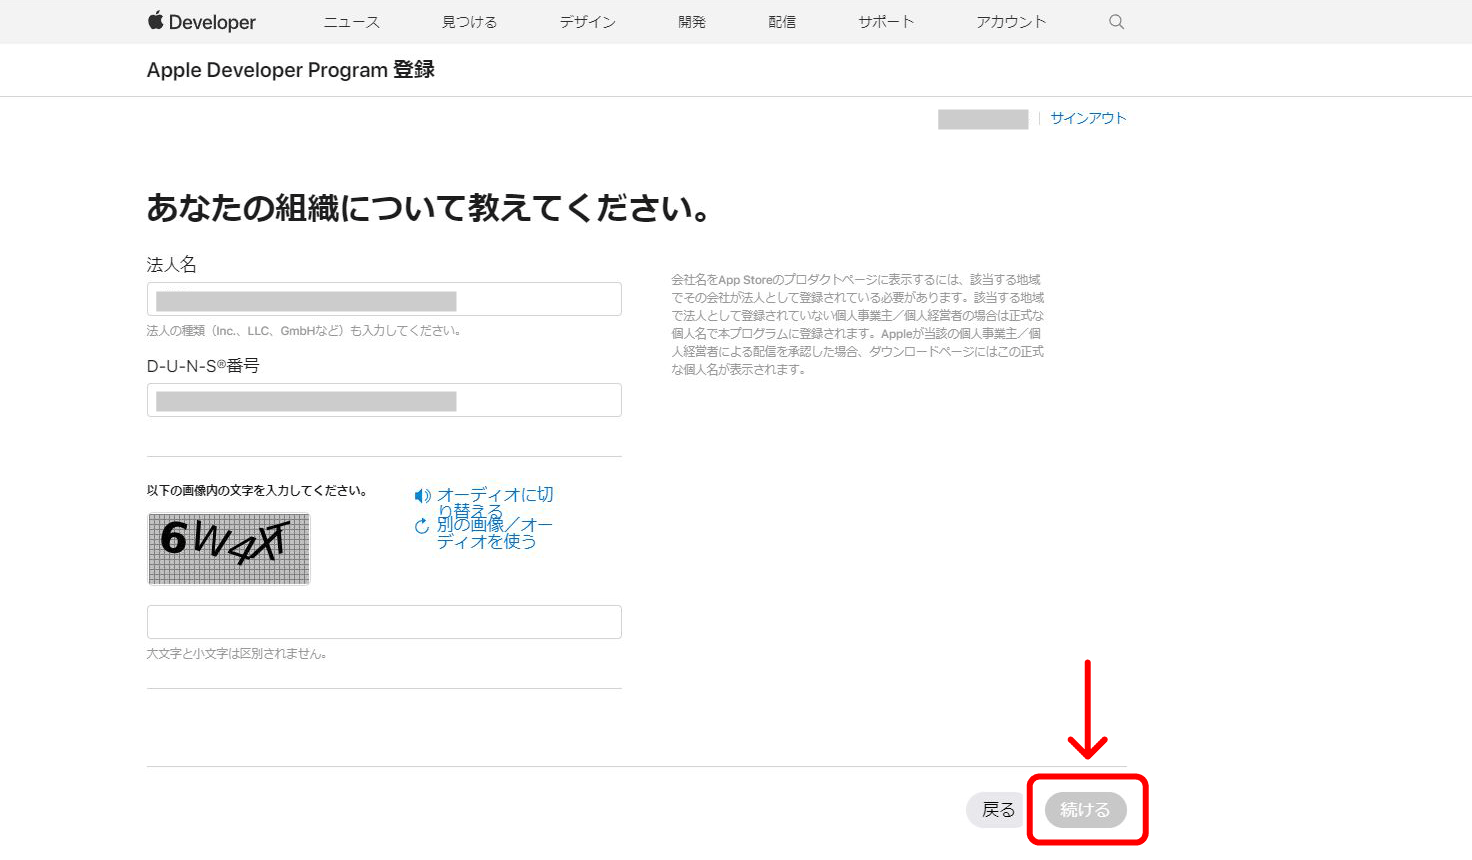Focus the captcha answer input box
The image size is (1472, 860).
(384, 622)
